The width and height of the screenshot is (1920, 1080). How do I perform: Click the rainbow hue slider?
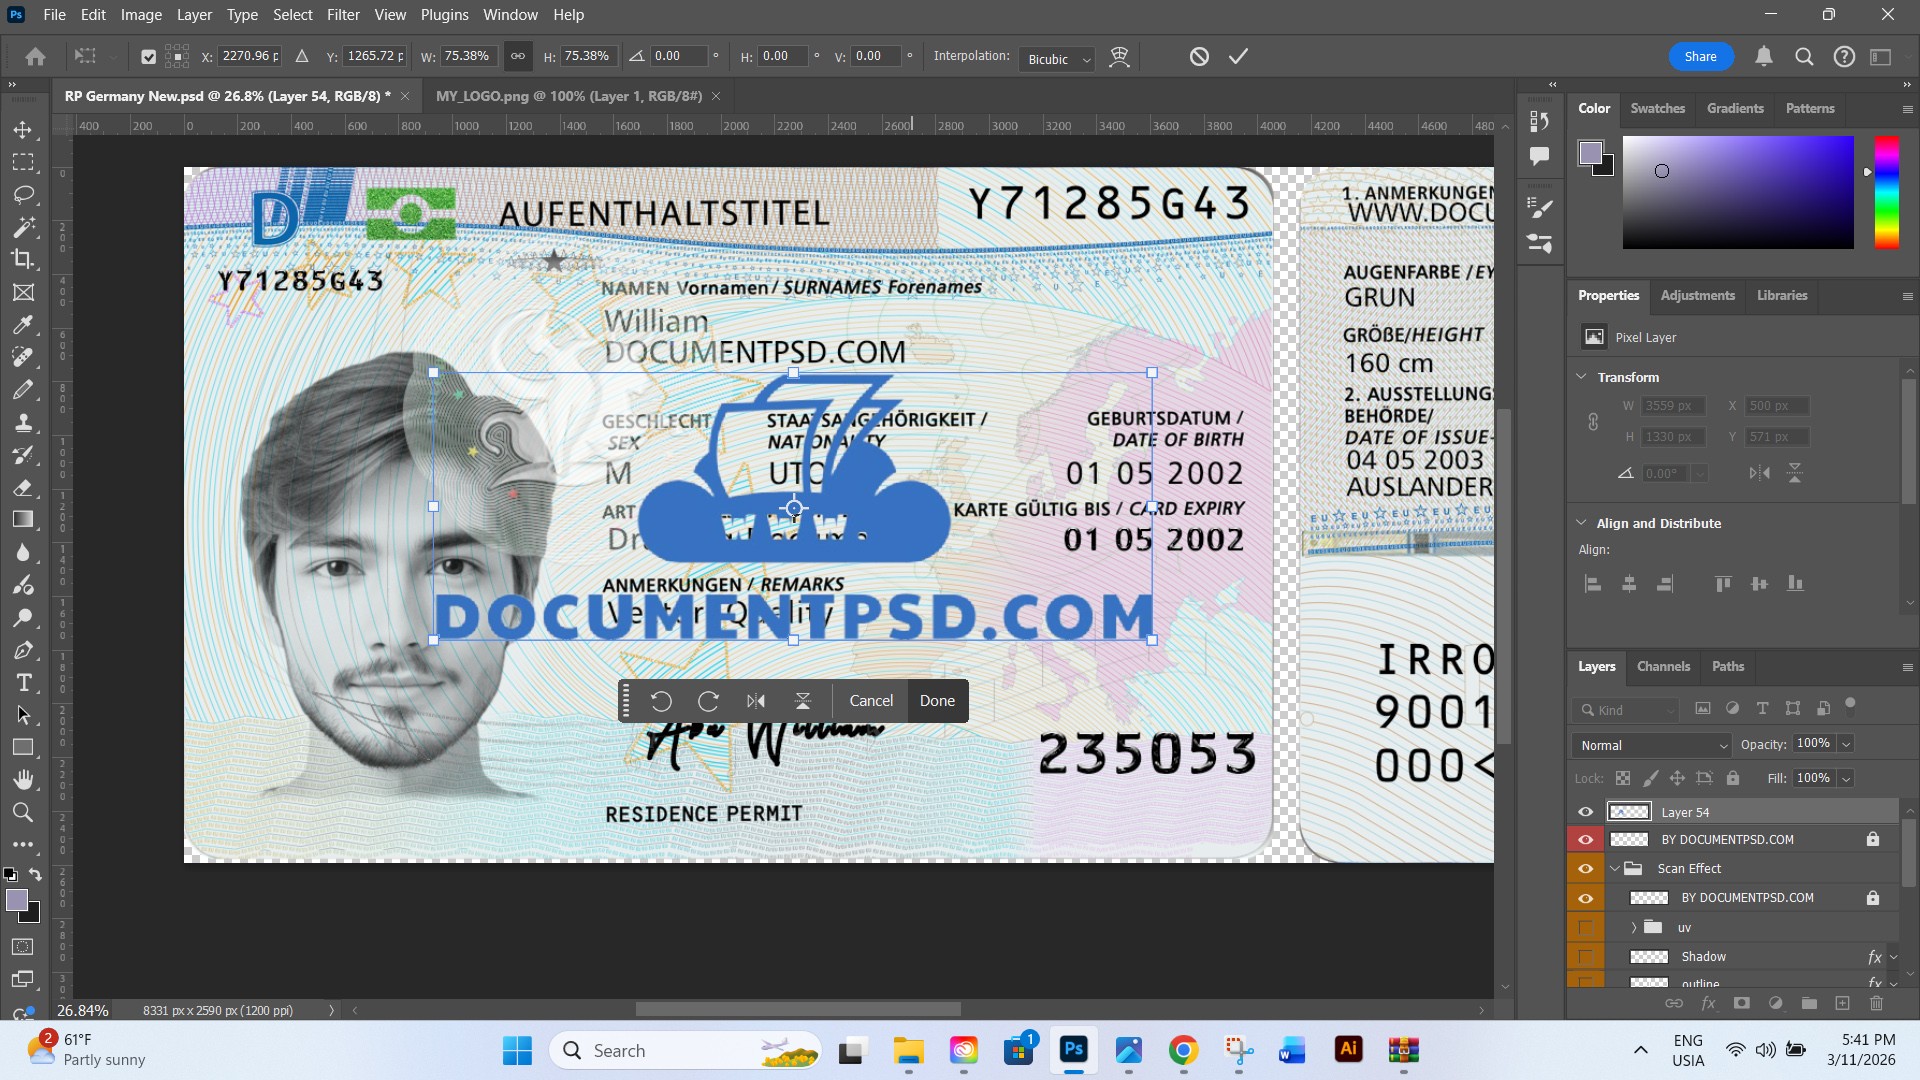[x=1886, y=192]
